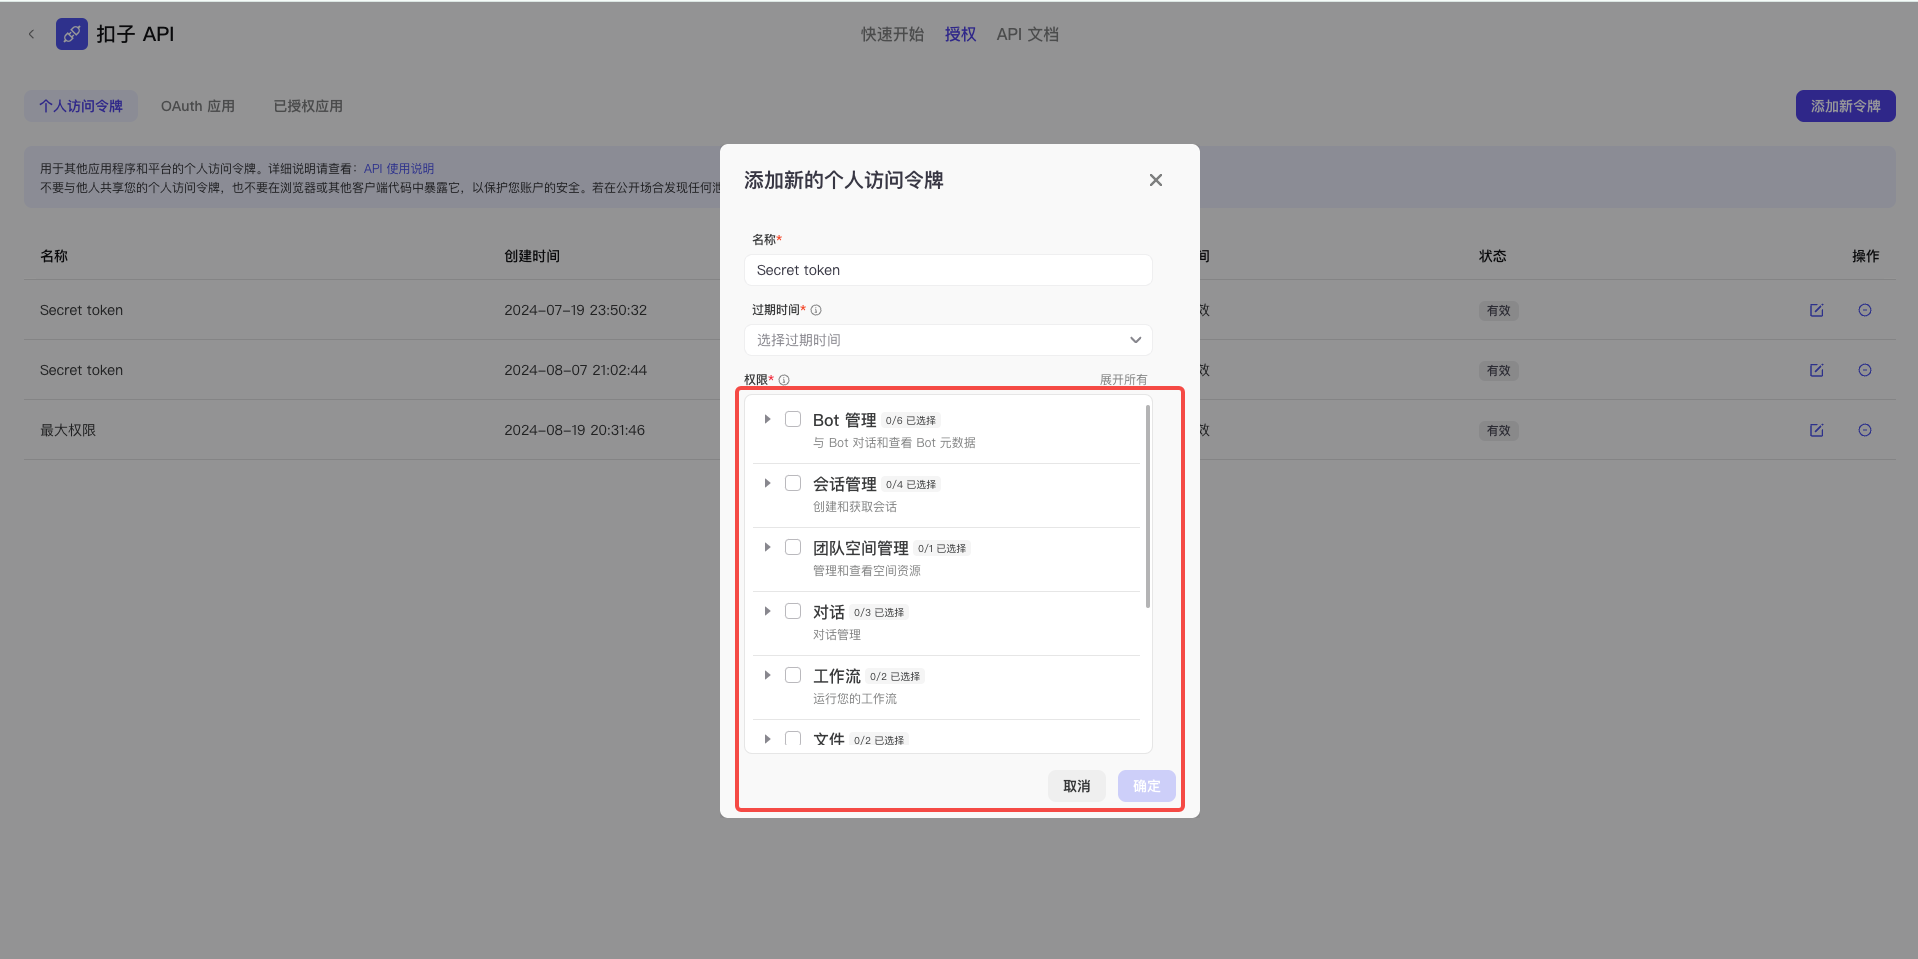Click the permissions list scrollbar
This screenshot has height=959, width=1918.
tap(1147, 506)
